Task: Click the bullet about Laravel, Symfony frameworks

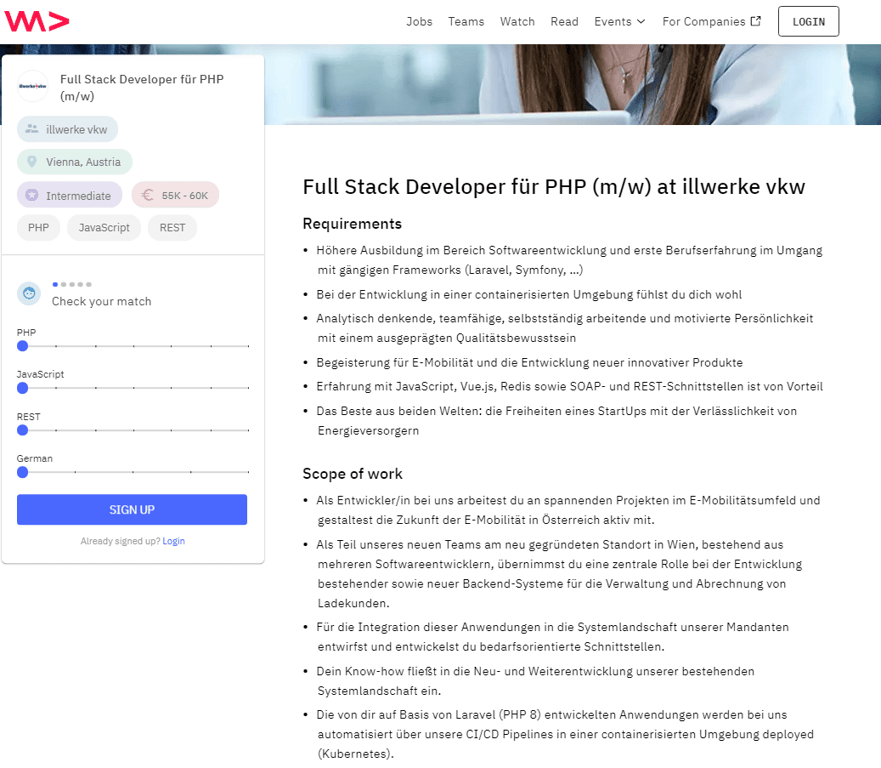Action: [562, 260]
